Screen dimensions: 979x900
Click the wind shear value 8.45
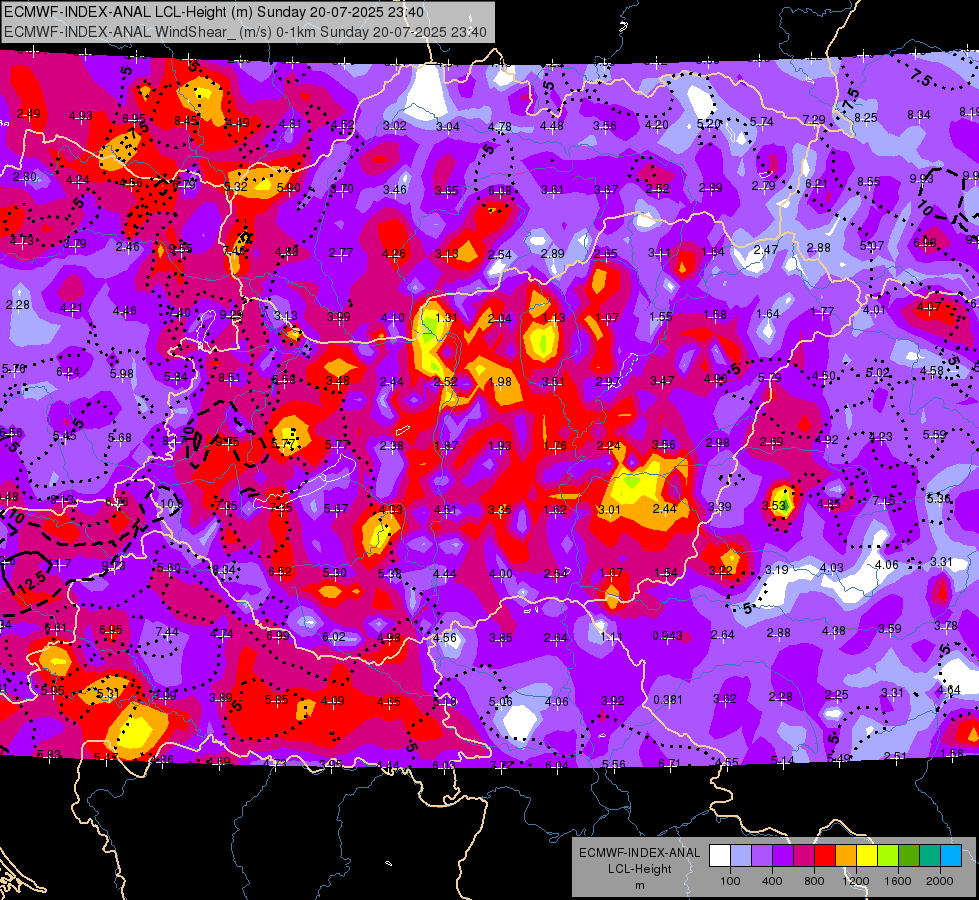pyautogui.click(x=186, y=121)
